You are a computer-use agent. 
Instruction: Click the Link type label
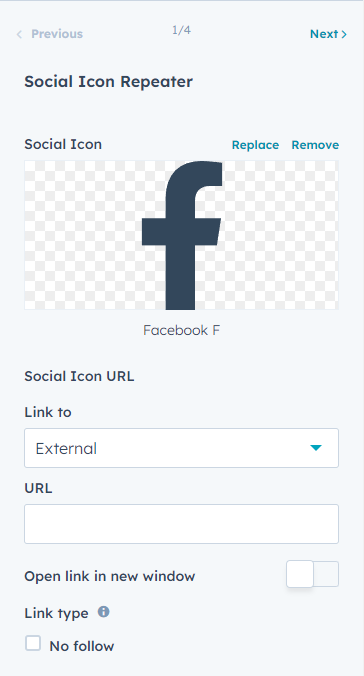(56, 613)
